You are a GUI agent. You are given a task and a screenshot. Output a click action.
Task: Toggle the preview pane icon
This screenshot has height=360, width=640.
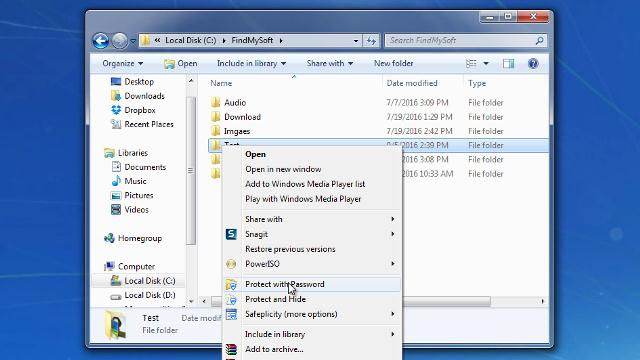pos(509,63)
